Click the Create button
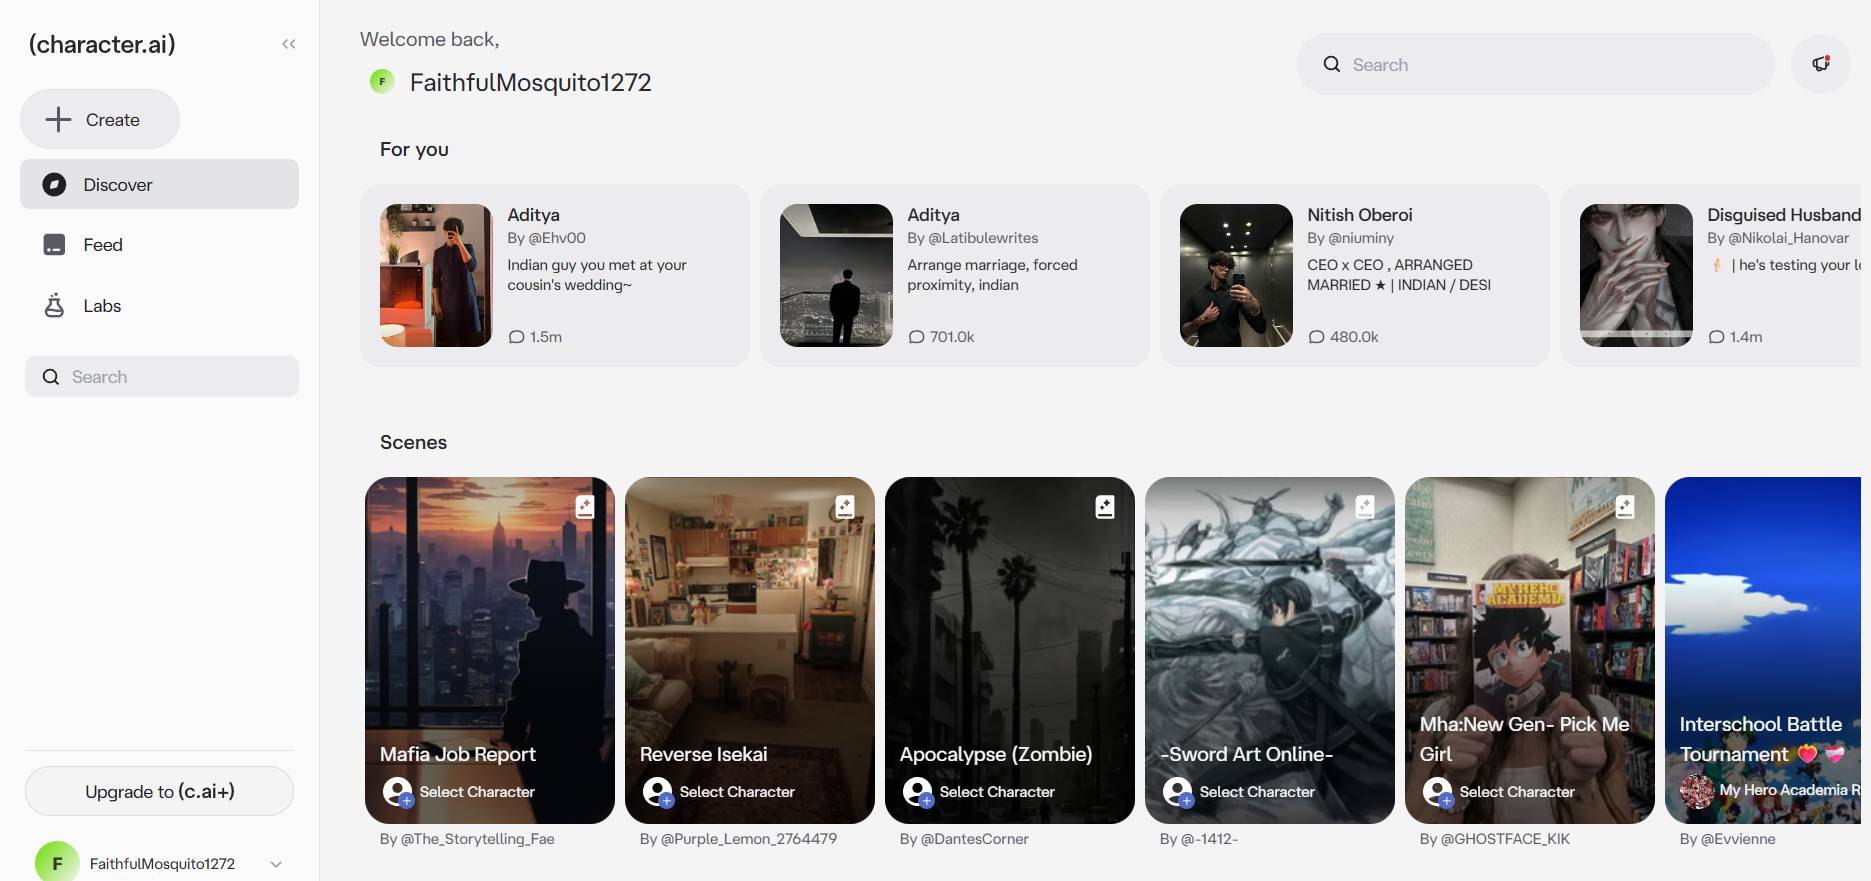The image size is (1871, 881). pyautogui.click(x=100, y=119)
